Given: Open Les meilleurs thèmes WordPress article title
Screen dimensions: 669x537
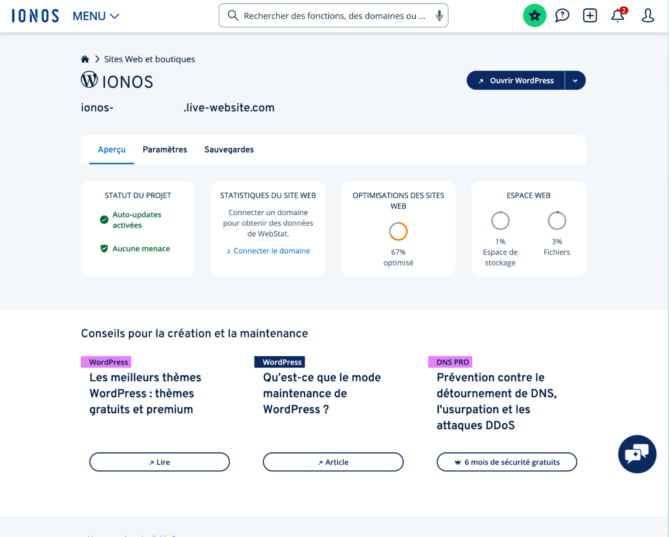Looking at the screenshot, I should click(x=145, y=393).
